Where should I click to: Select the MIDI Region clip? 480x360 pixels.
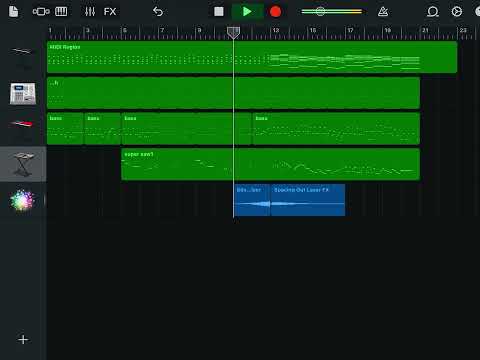[x=252, y=57]
